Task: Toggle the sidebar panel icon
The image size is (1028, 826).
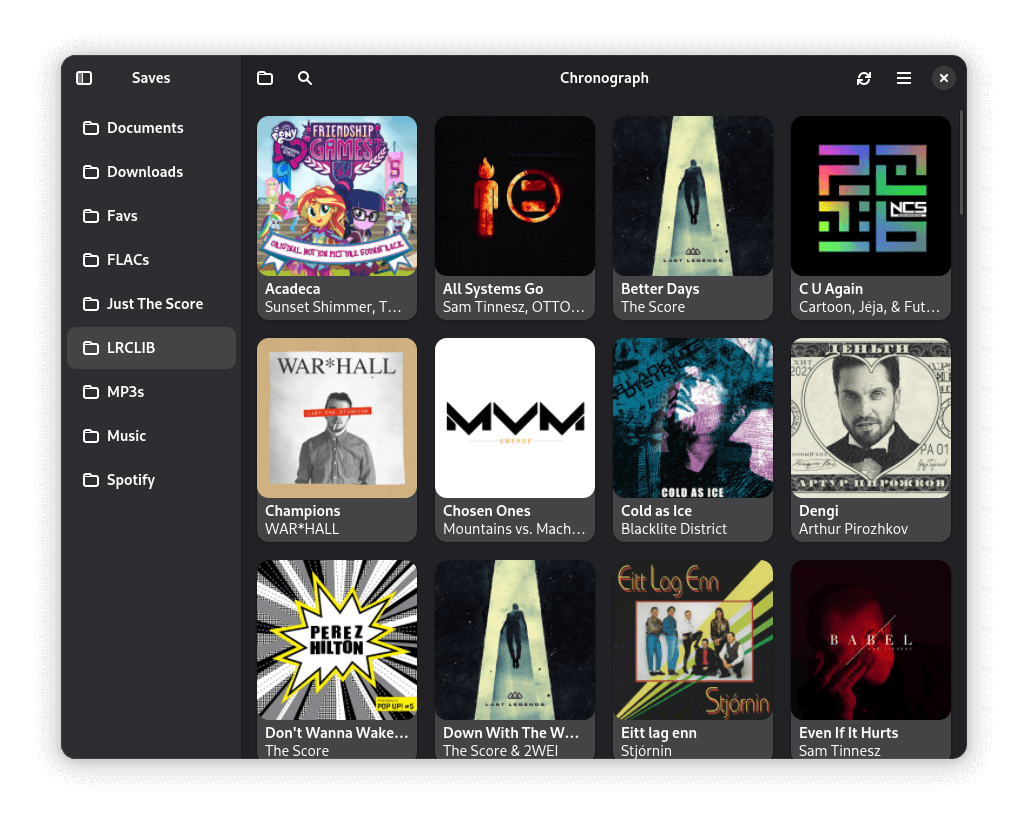Action: (x=84, y=78)
